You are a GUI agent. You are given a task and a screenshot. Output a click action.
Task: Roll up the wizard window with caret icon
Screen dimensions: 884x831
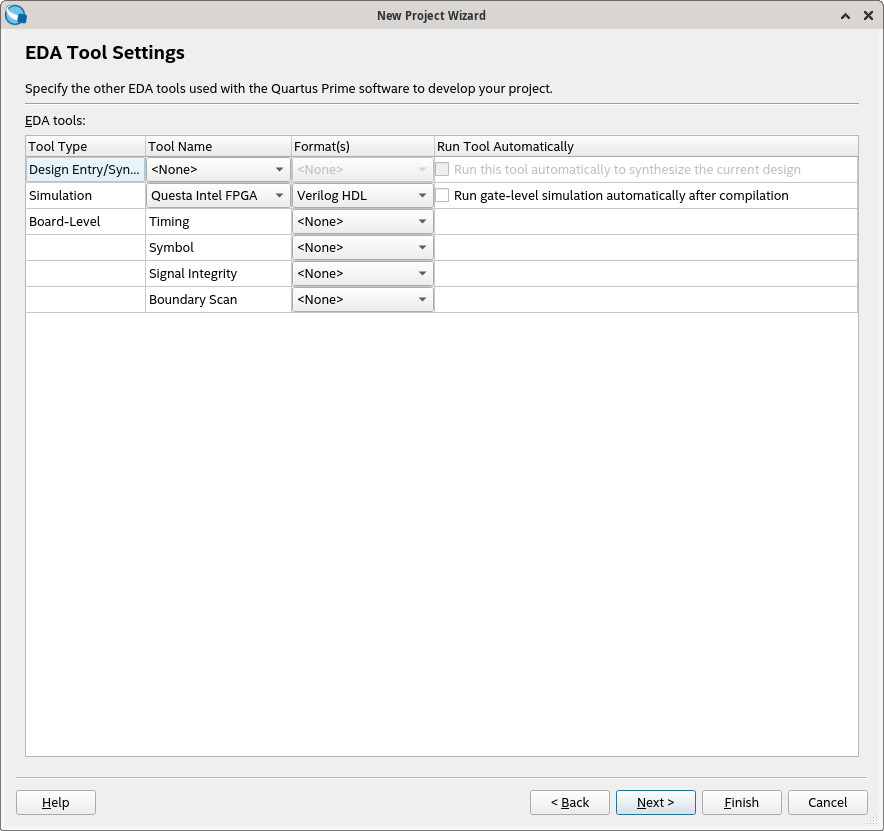pos(845,16)
